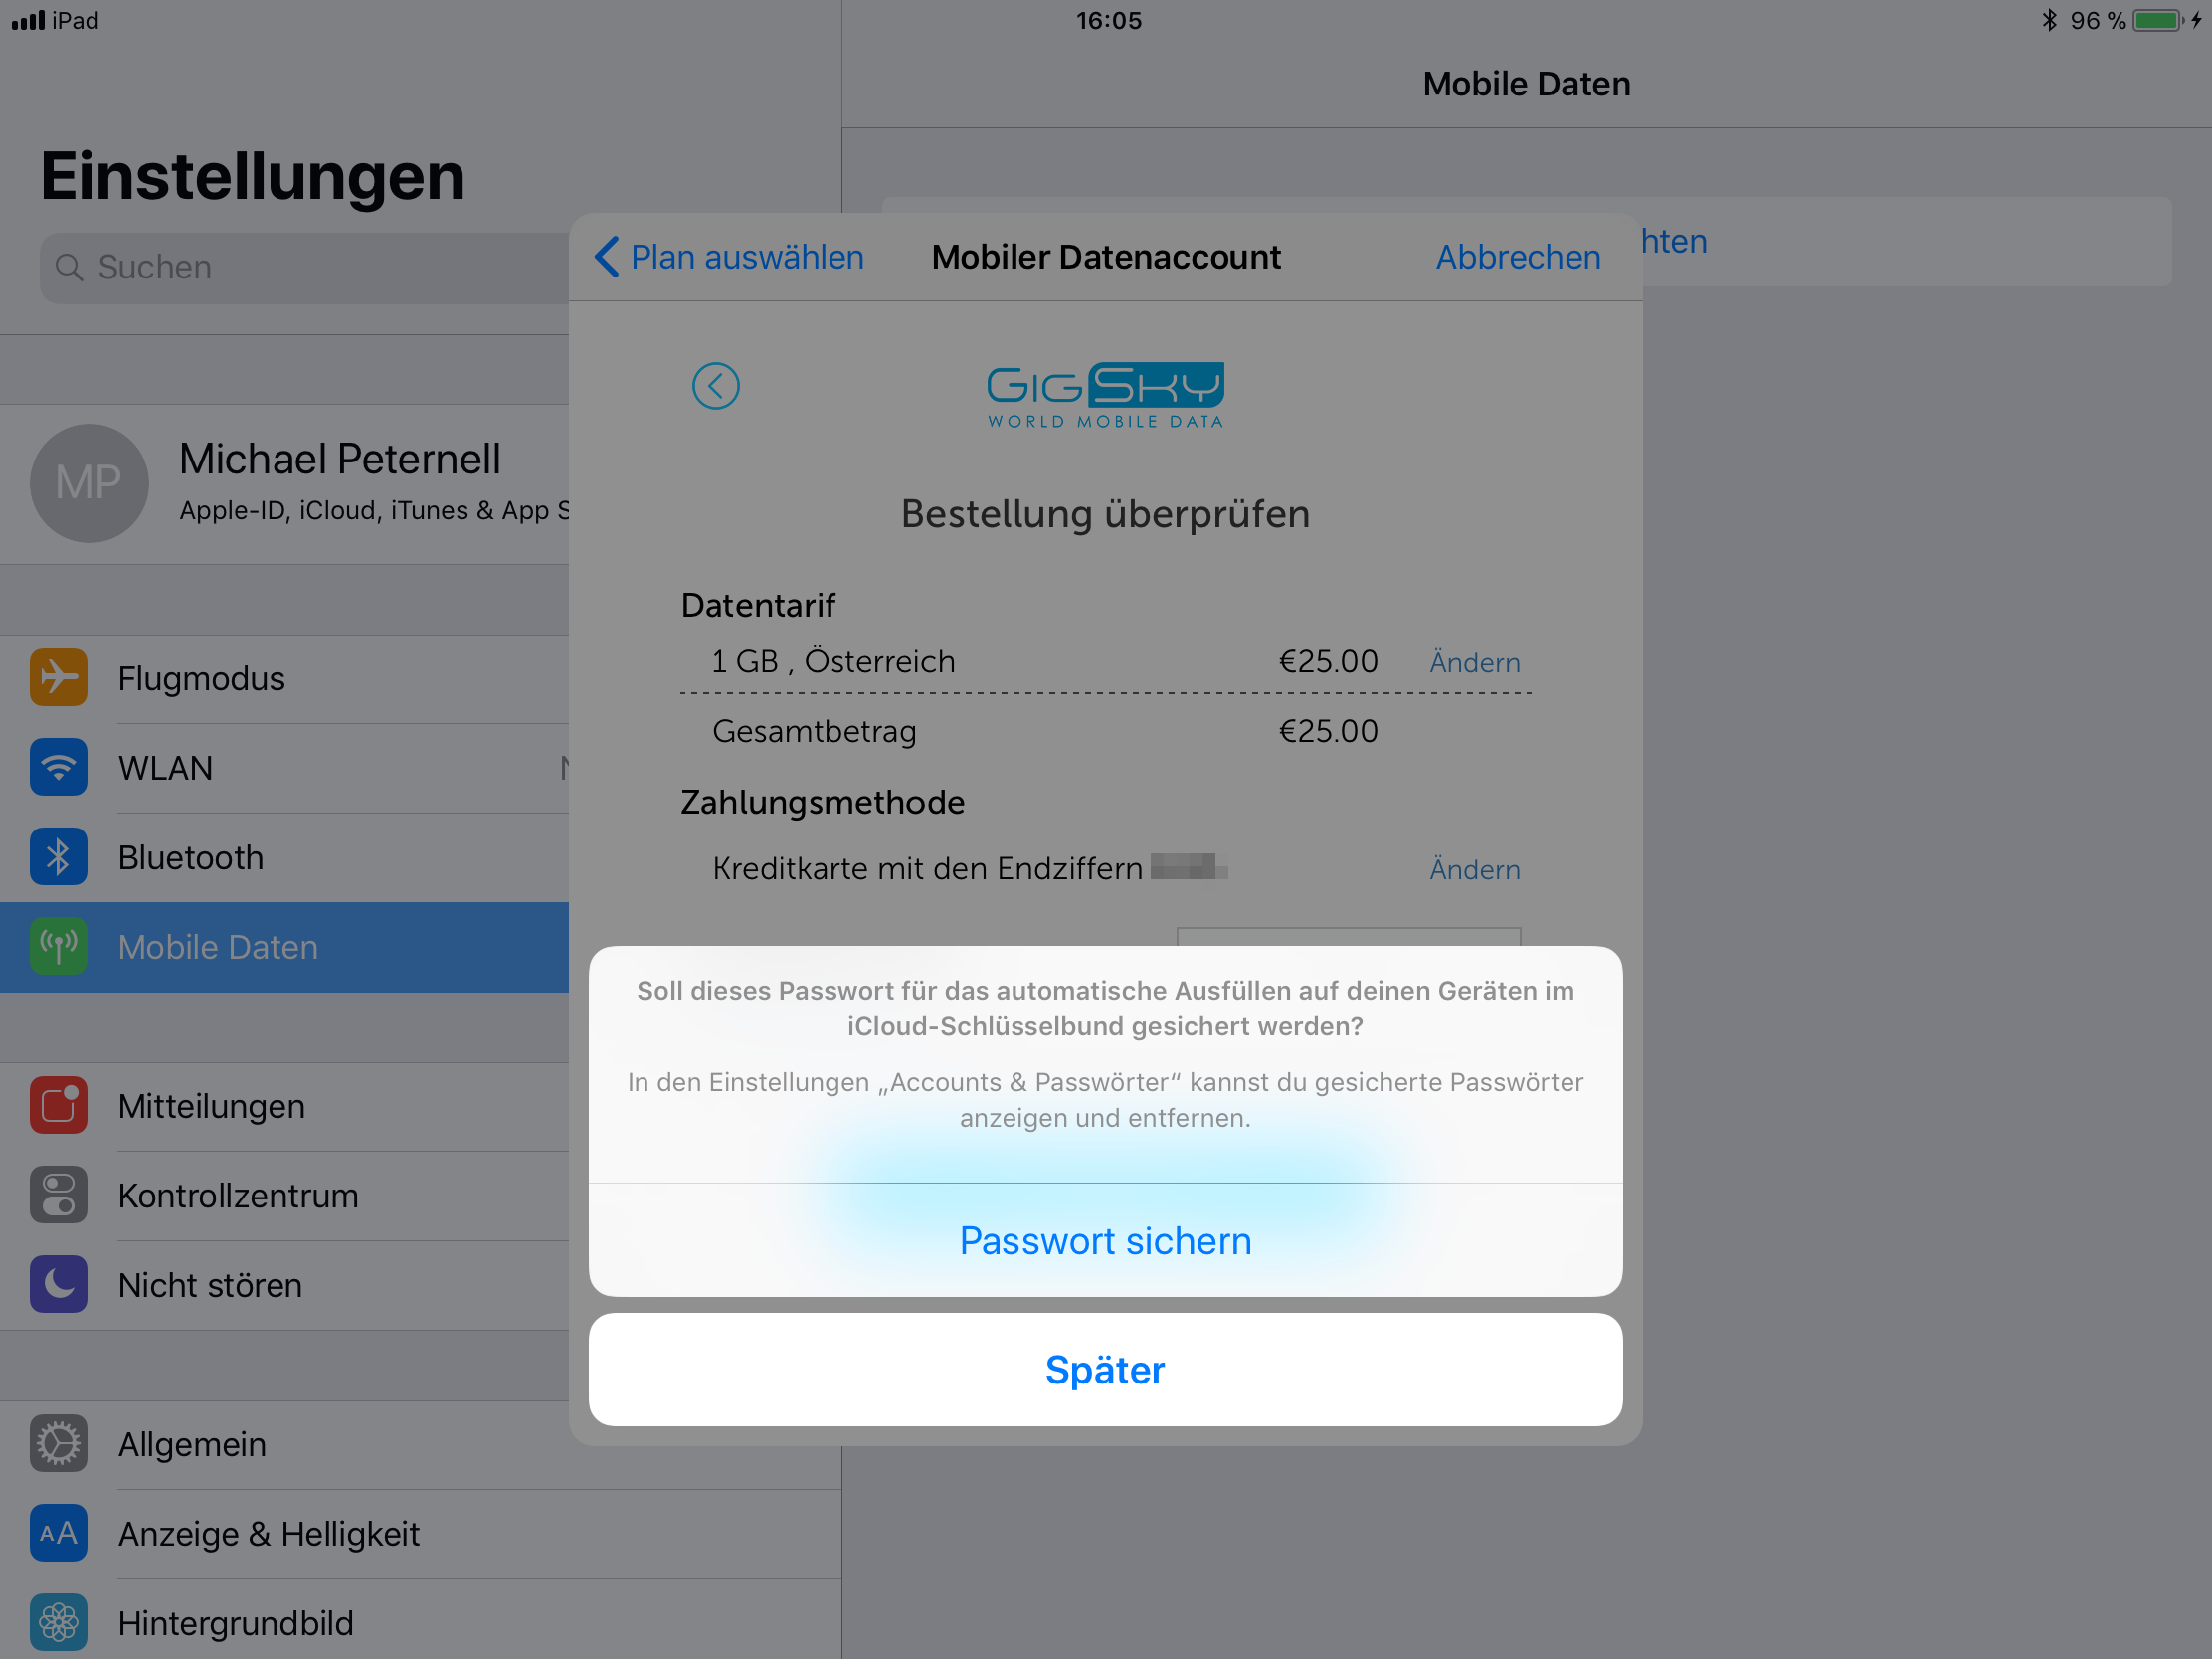Tap the WLAN wifi icon
Image resolution: width=2212 pixels, height=1659 pixels.
coord(58,767)
